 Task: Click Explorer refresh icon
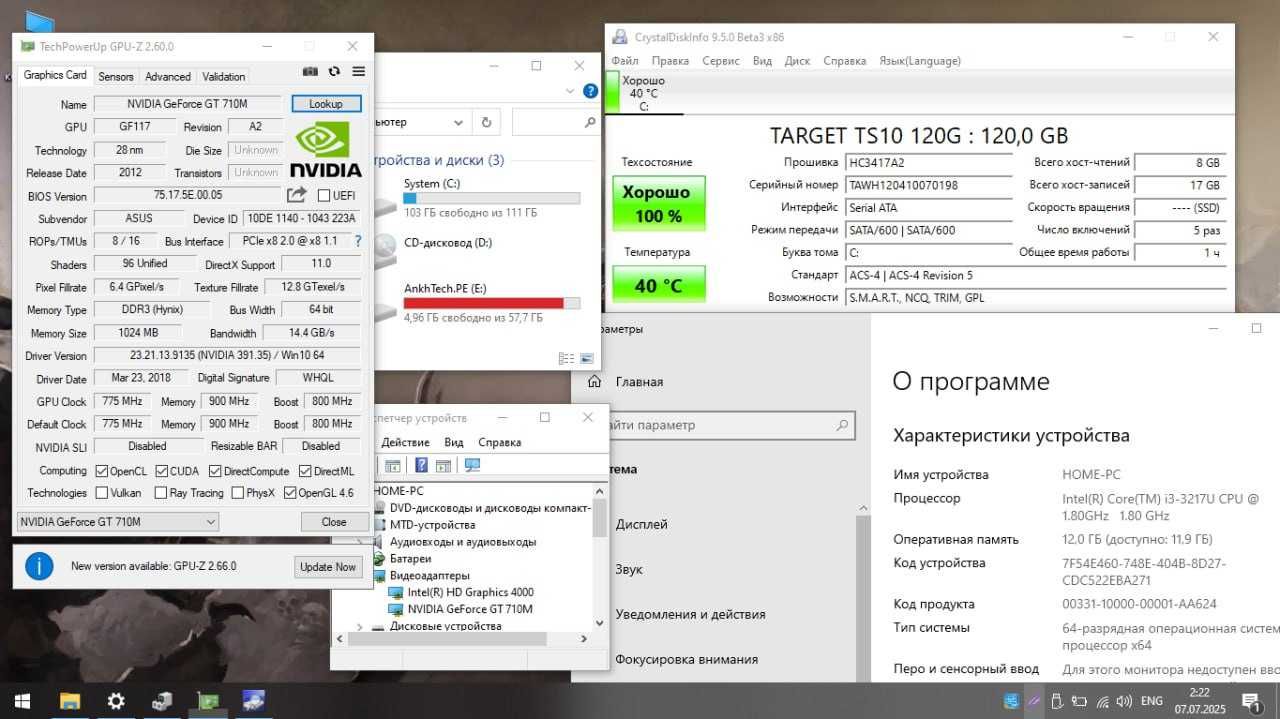point(486,122)
